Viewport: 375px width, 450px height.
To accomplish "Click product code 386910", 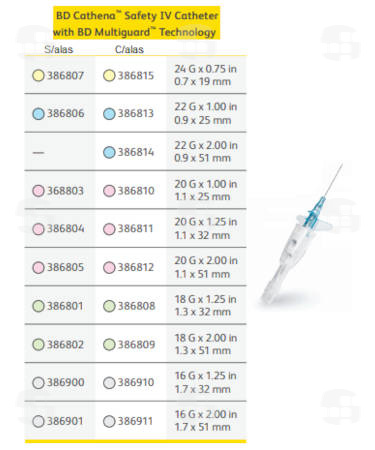I will [136, 382].
